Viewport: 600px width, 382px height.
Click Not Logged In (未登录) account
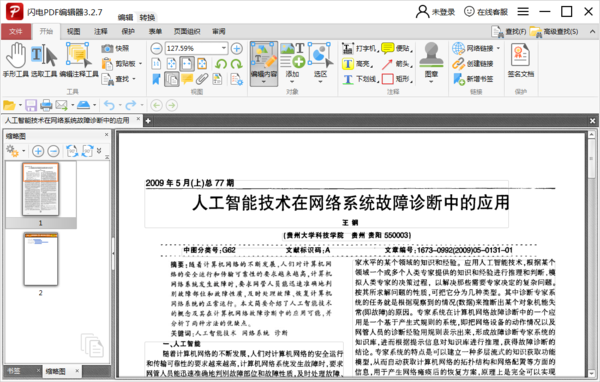435,12
